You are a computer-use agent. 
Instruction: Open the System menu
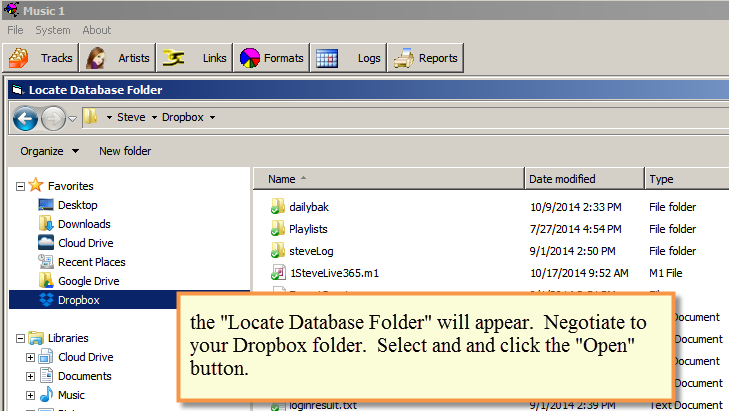53,30
